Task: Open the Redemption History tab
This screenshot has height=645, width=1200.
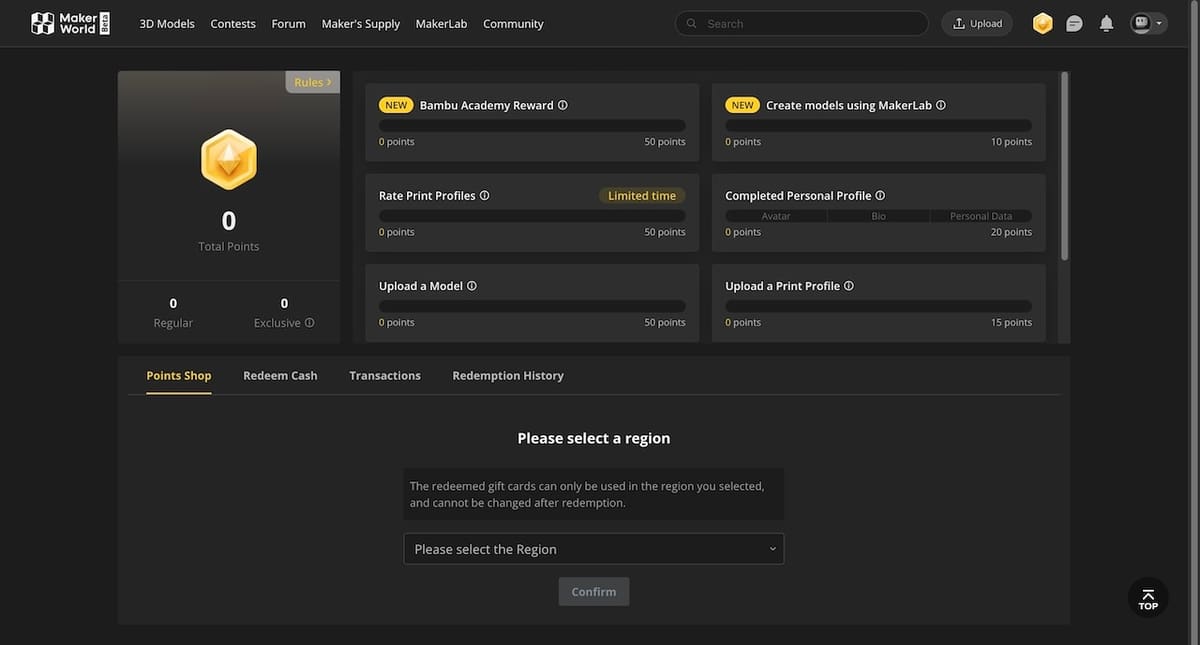Action: point(508,375)
